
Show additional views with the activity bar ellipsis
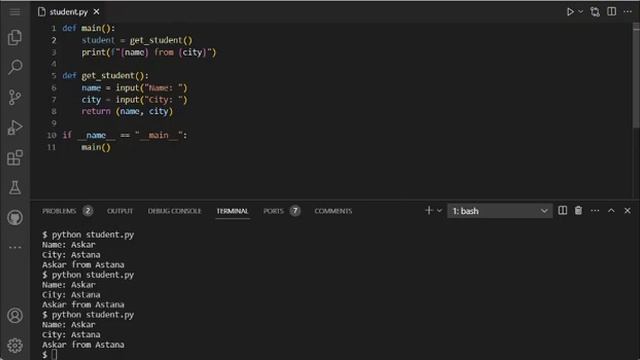tap(15, 247)
